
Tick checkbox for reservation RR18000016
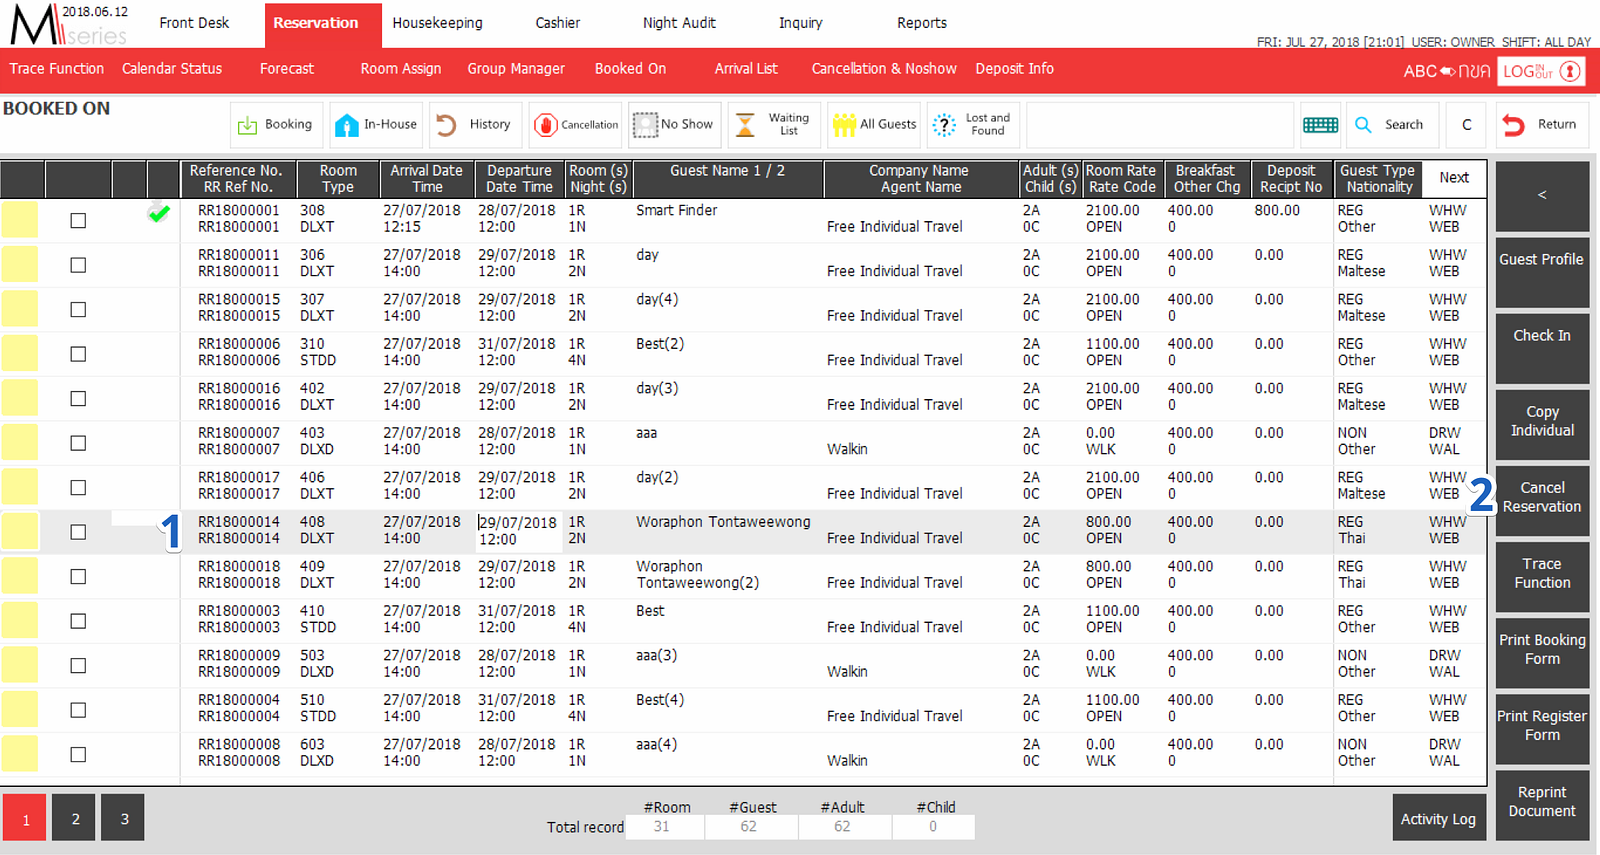tap(78, 399)
